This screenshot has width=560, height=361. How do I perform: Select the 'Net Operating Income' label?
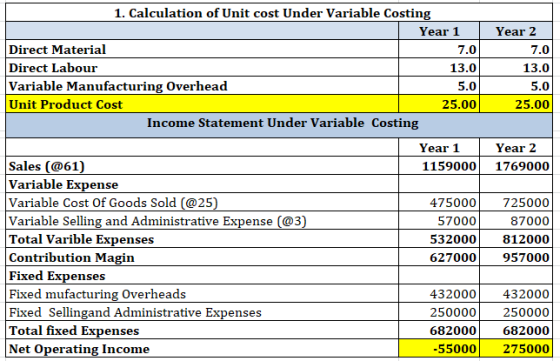point(79,349)
